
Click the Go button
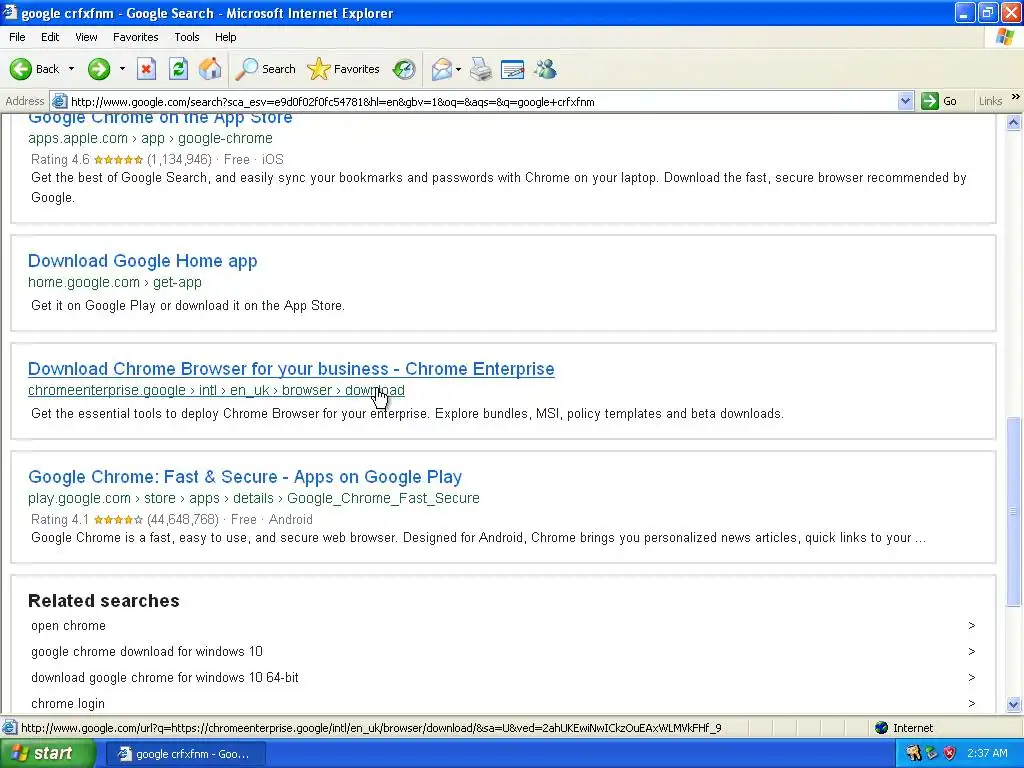(939, 101)
